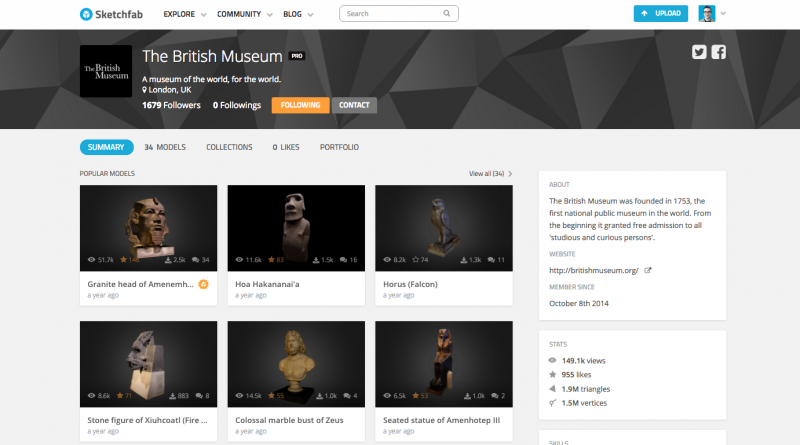The width and height of the screenshot is (800, 445).
Task: Click the user avatar in the header
Action: pyautogui.click(x=706, y=14)
